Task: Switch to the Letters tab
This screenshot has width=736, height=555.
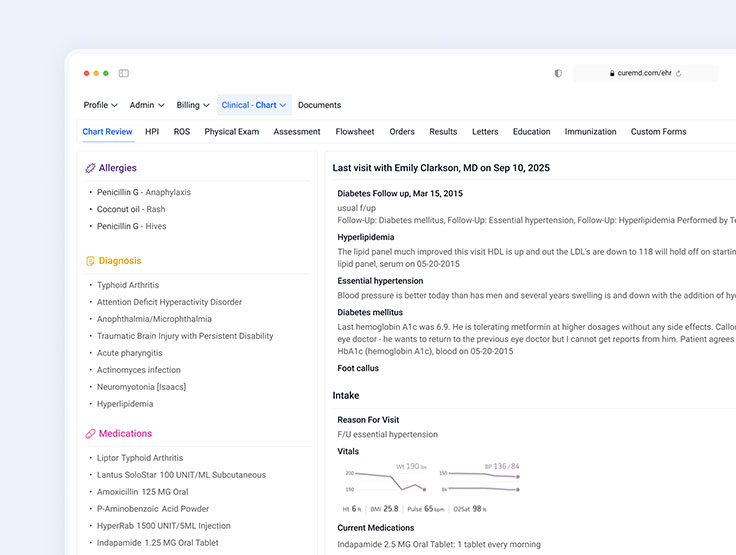Action: tap(485, 132)
